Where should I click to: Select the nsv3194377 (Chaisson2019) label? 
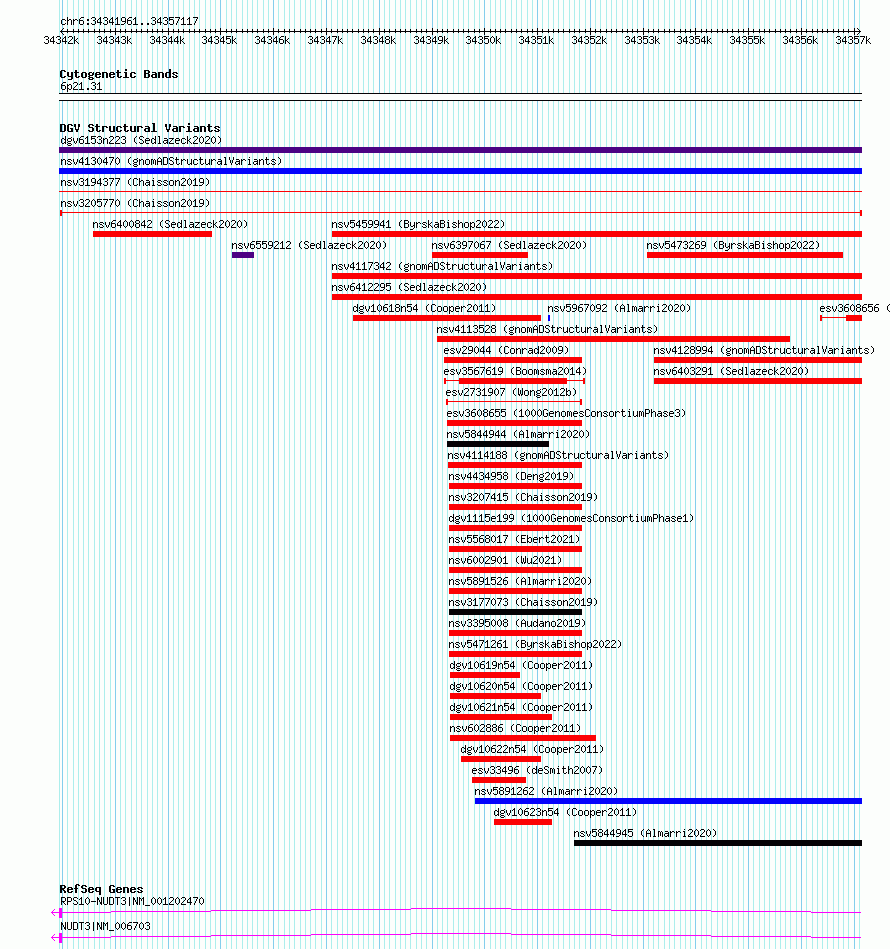point(135,182)
